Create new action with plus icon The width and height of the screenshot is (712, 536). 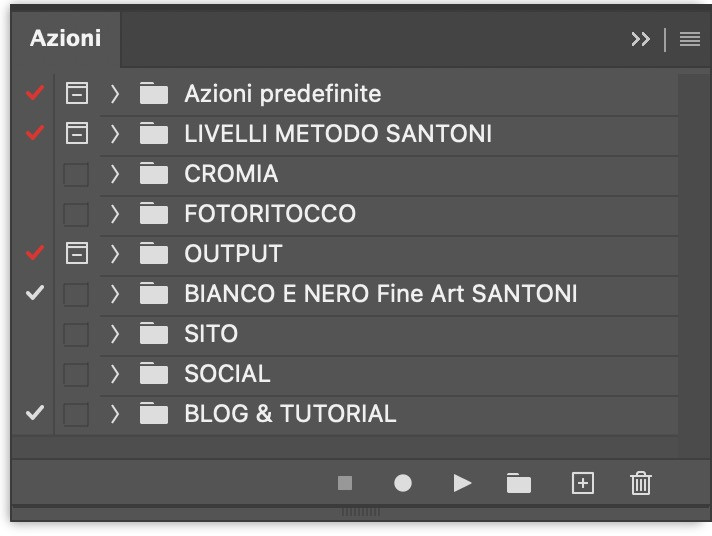[582, 483]
